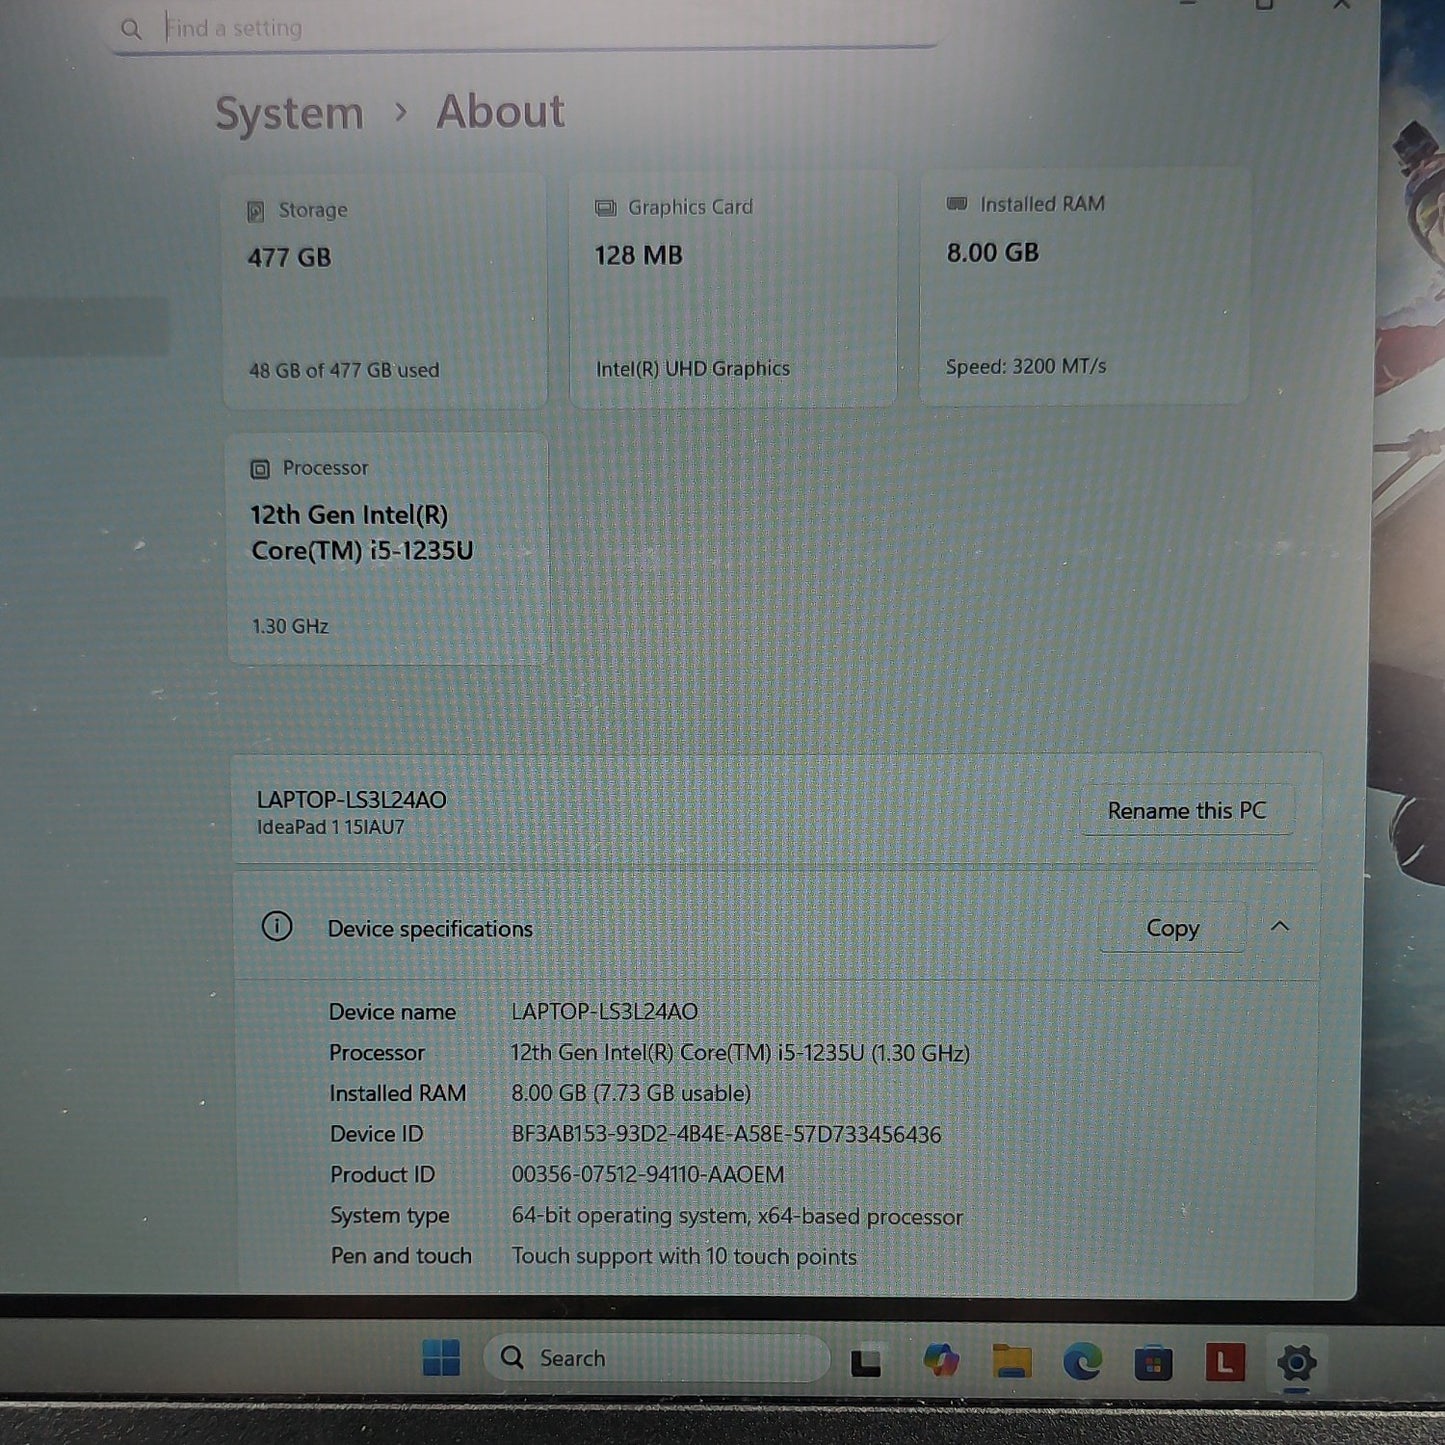Go back to System breadcrumb
The width and height of the screenshot is (1445, 1445).
[289, 114]
